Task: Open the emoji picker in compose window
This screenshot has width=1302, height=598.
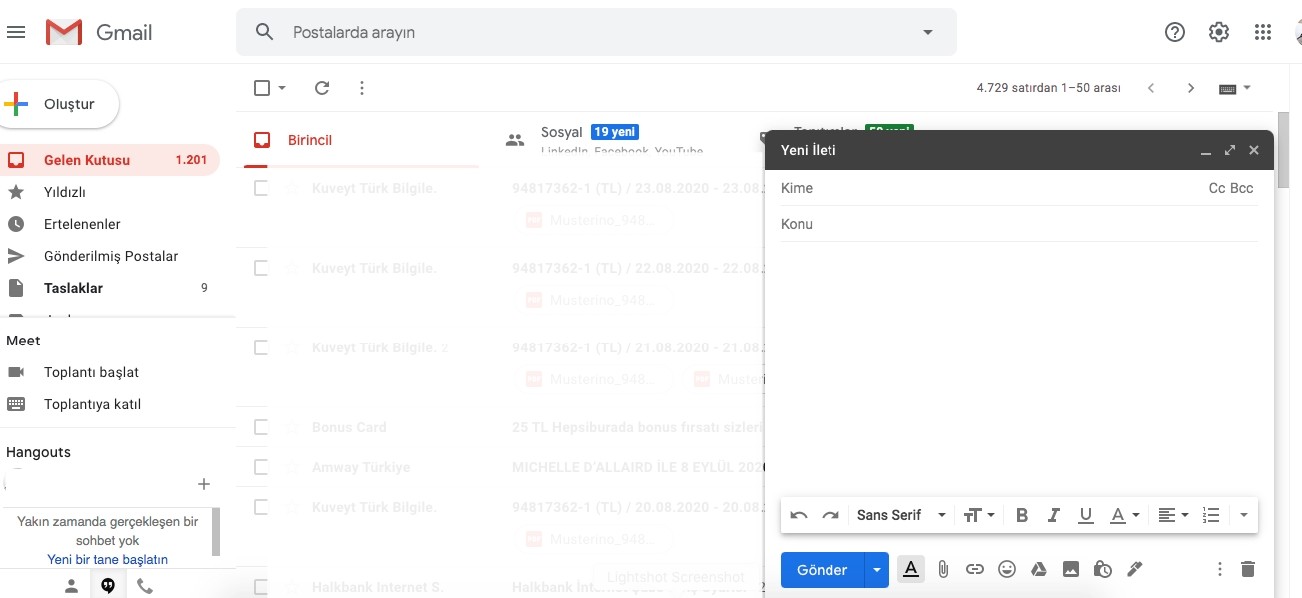Action: click(x=1007, y=570)
